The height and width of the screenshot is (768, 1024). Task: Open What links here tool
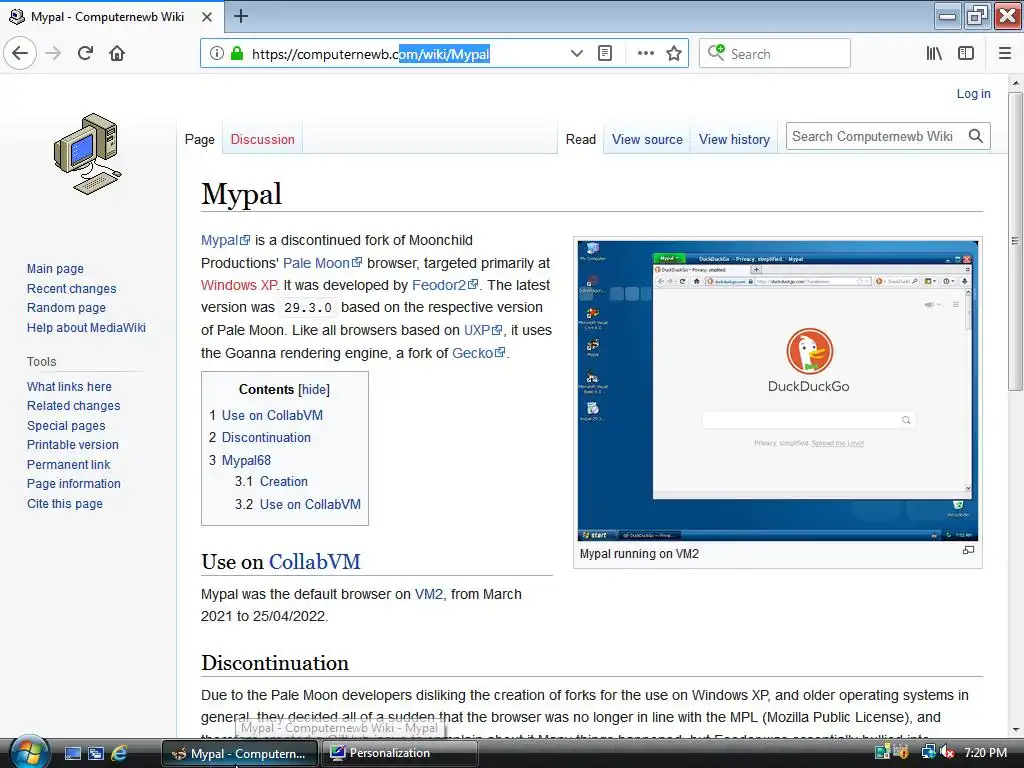(69, 387)
